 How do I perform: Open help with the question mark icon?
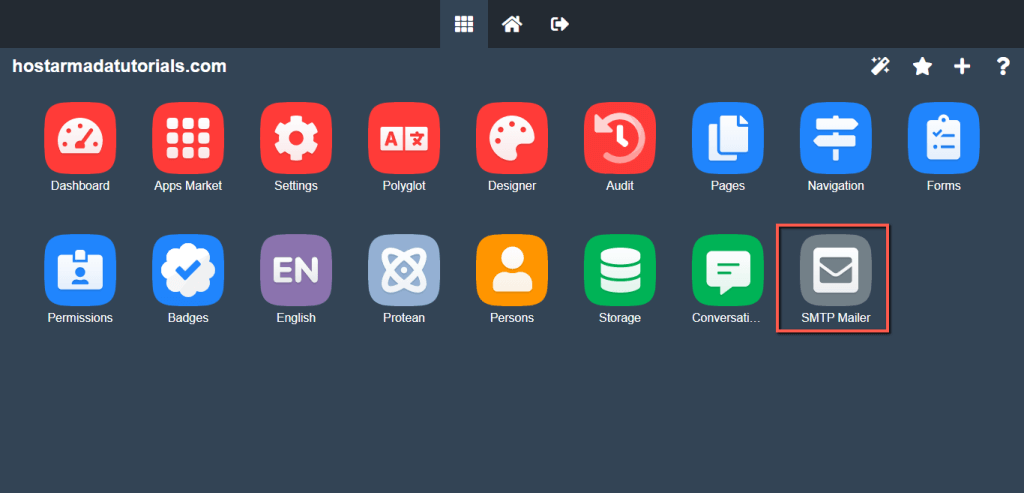point(1004,66)
